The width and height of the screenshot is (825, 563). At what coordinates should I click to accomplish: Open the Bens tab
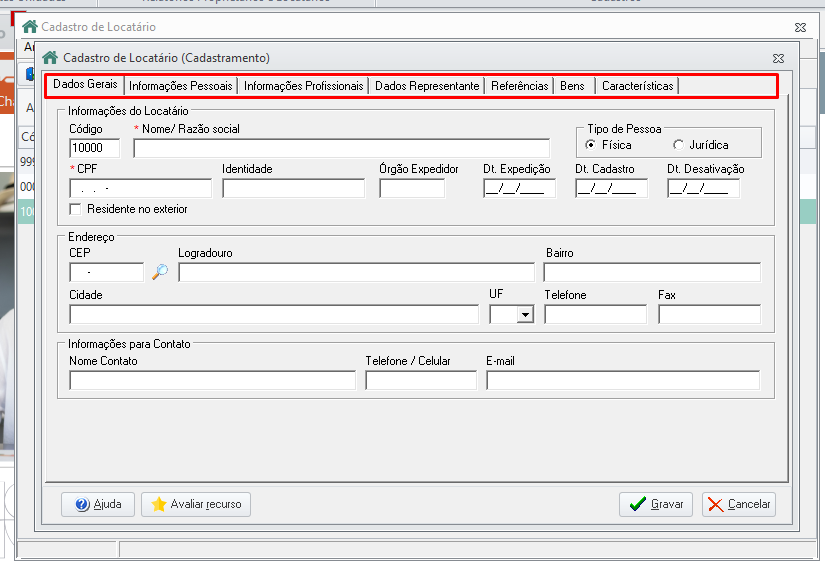click(x=572, y=86)
